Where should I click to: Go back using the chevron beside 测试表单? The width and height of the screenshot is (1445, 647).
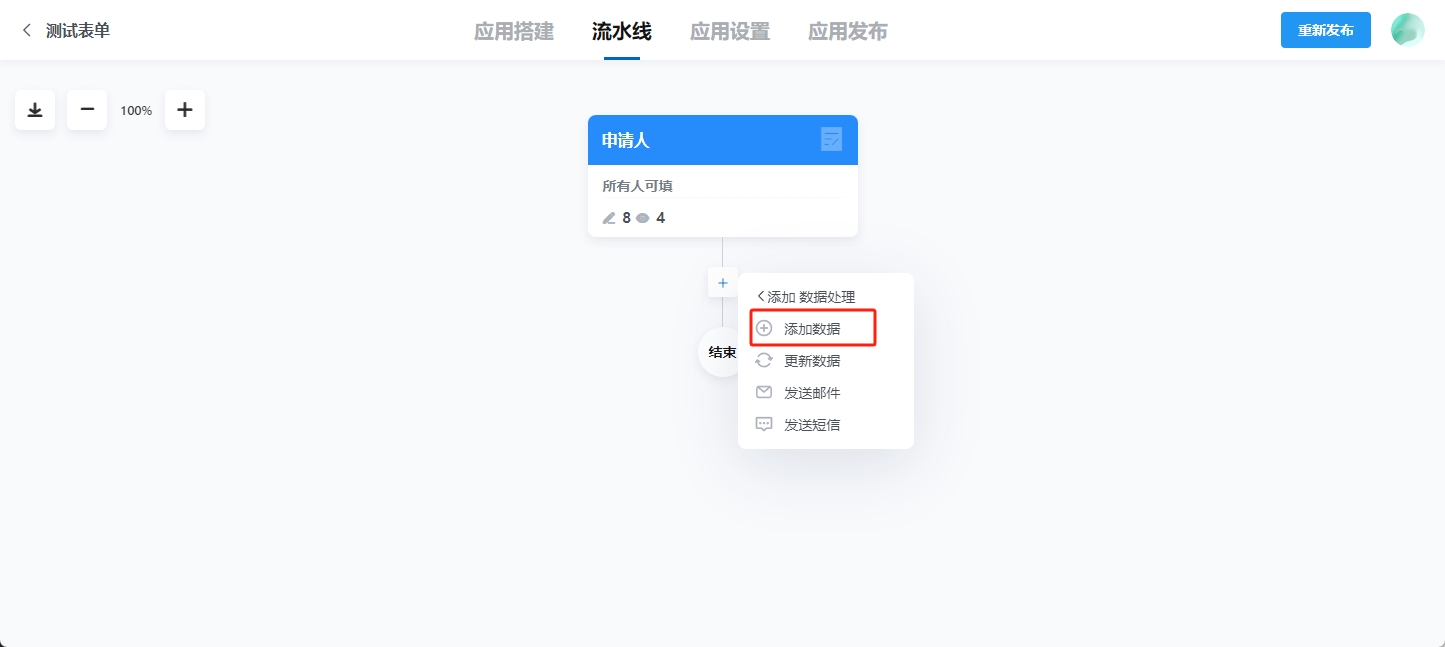coord(24,30)
